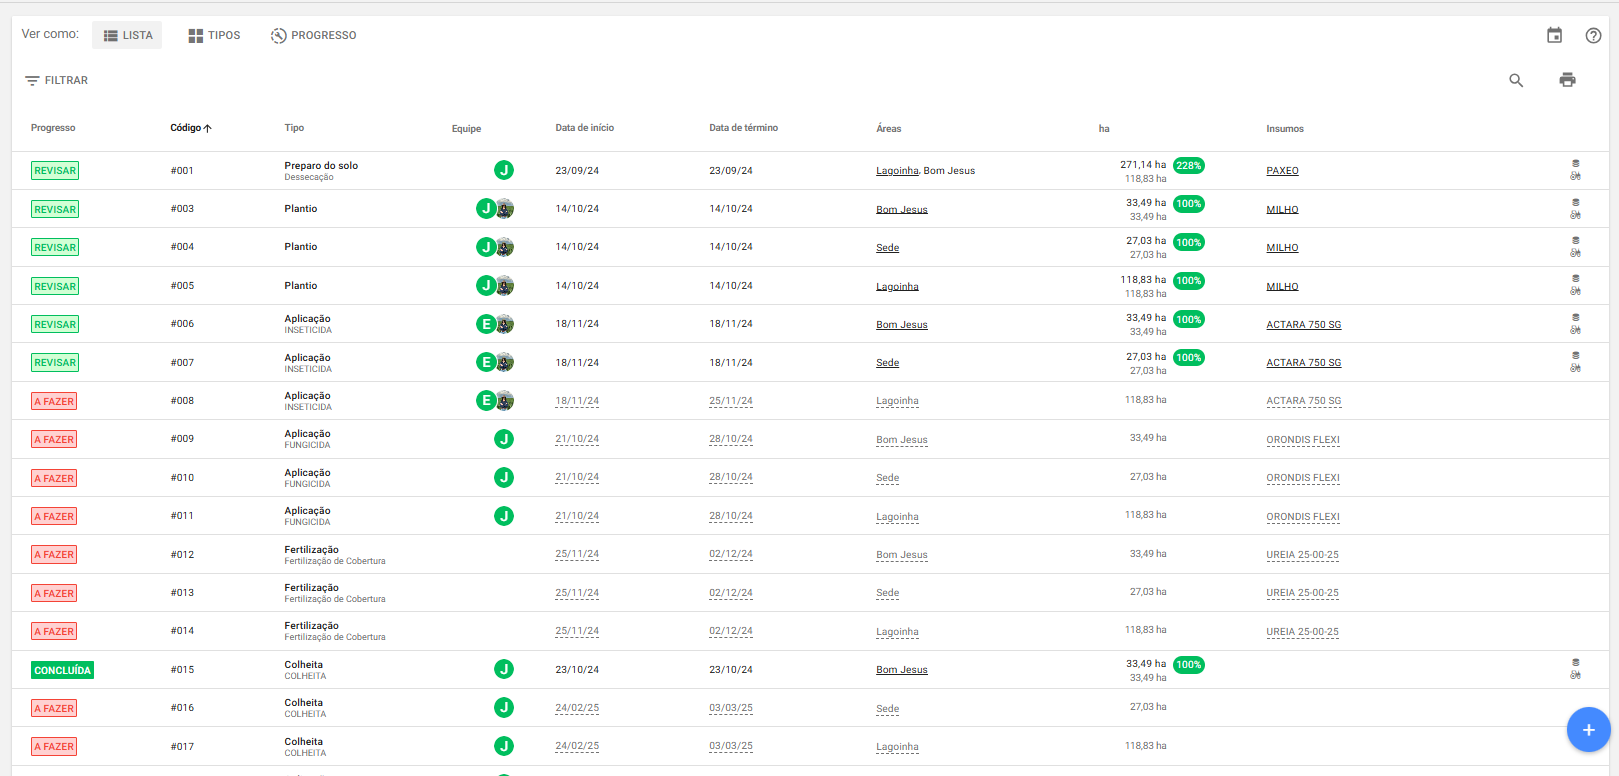Image resolution: width=1619 pixels, height=776 pixels.
Task: Print the activities list
Action: [x=1567, y=80]
